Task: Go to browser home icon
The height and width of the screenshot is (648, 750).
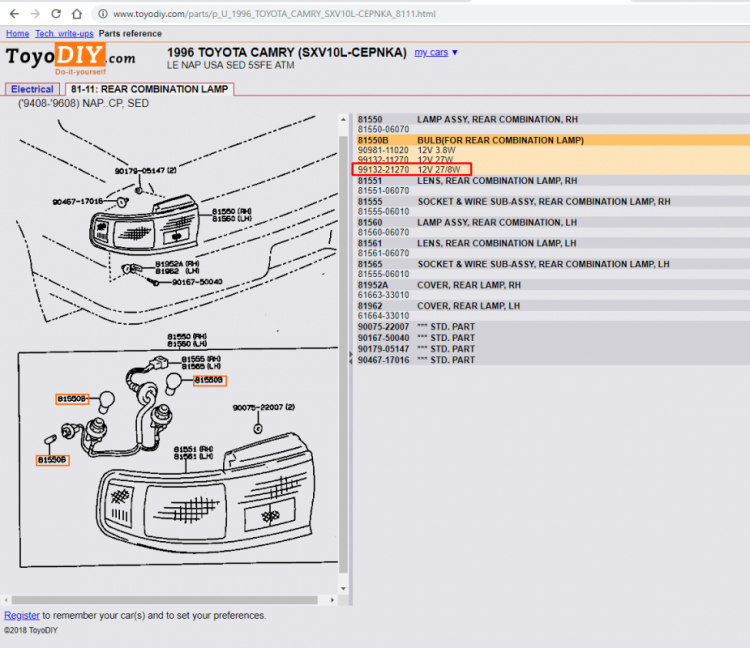Action: point(77,14)
